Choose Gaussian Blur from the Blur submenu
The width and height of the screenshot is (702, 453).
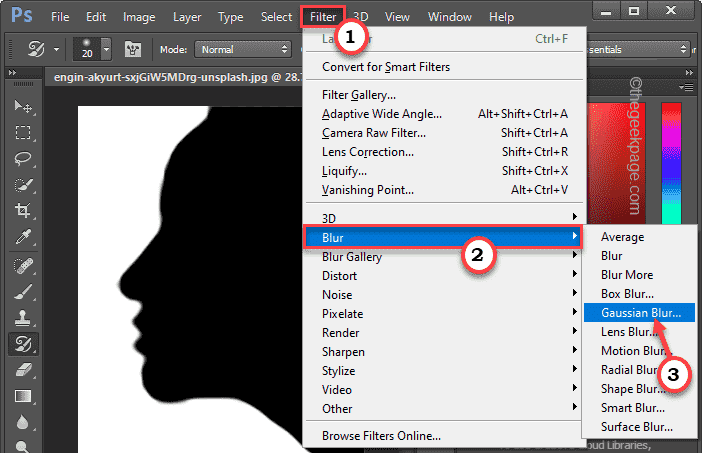[x=640, y=312]
